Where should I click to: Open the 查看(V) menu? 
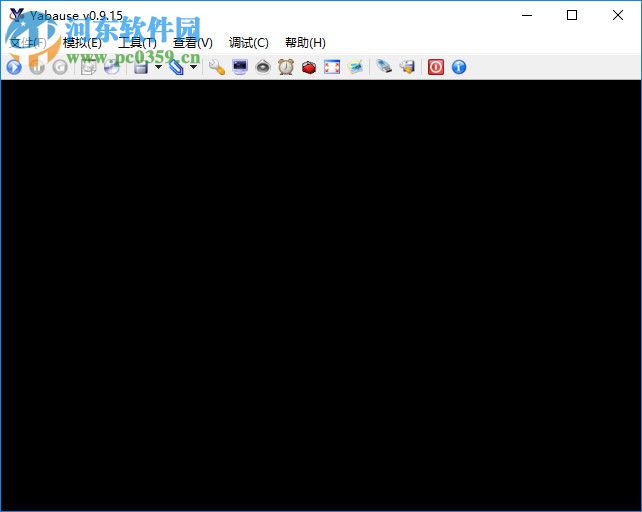(193, 43)
